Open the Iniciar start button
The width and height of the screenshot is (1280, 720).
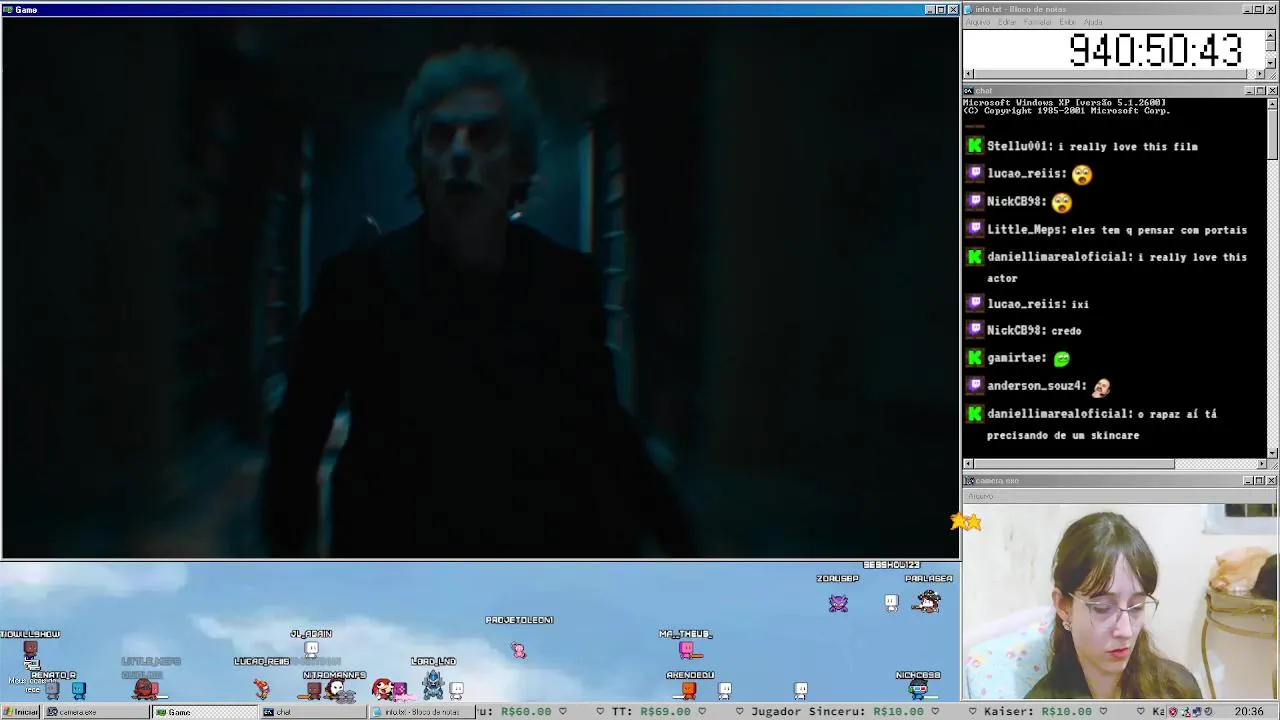tap(20, 712)
